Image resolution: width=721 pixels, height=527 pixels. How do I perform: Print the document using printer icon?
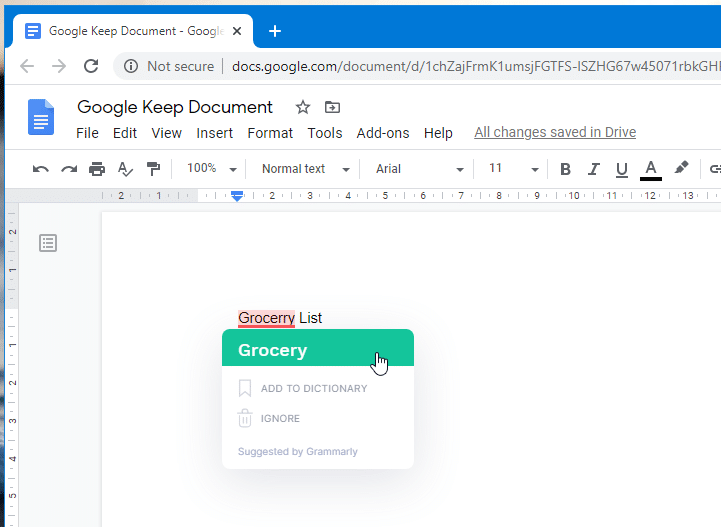pyautogui.click(x=97, y=169)
